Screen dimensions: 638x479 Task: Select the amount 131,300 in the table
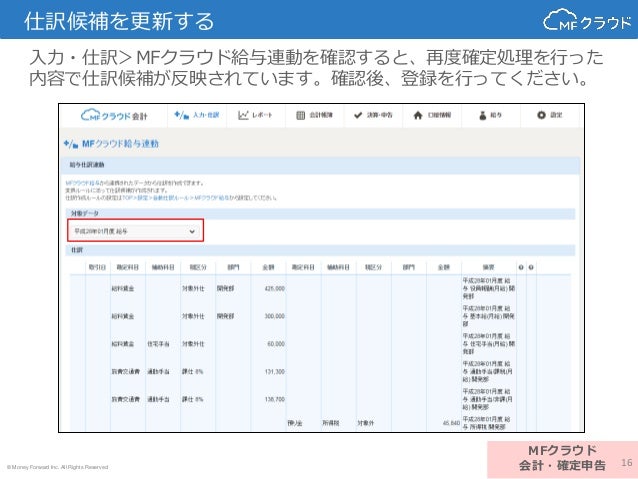pyautogui.click(x=275, y=372)
